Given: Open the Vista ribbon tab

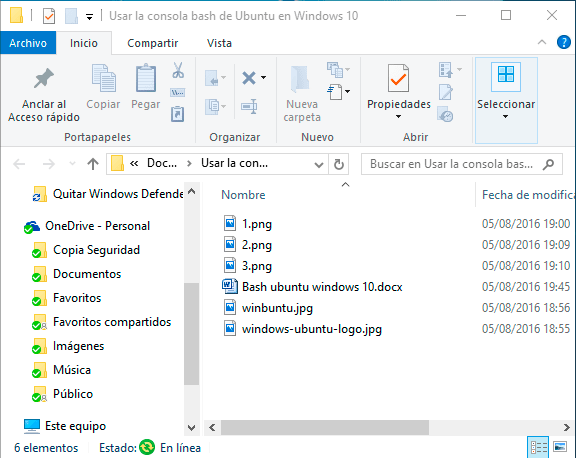Looking at the screenshot, I should 219,43.
